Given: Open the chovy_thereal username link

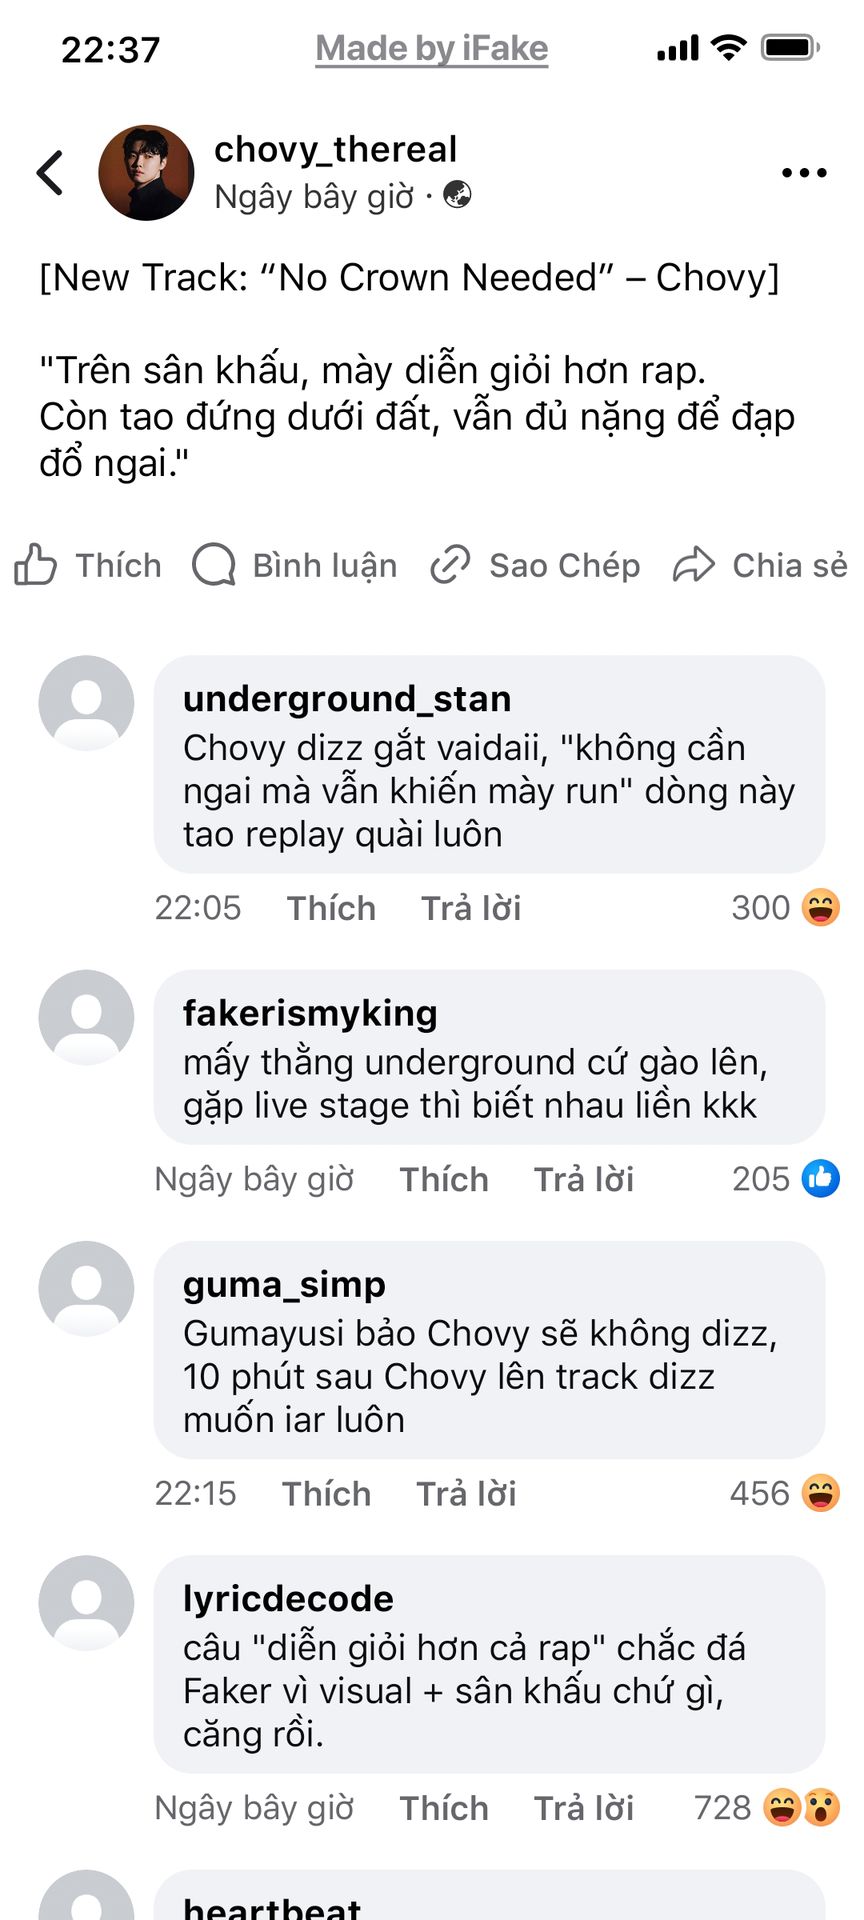Looking at the screenshot, I should tap(335, 150).
